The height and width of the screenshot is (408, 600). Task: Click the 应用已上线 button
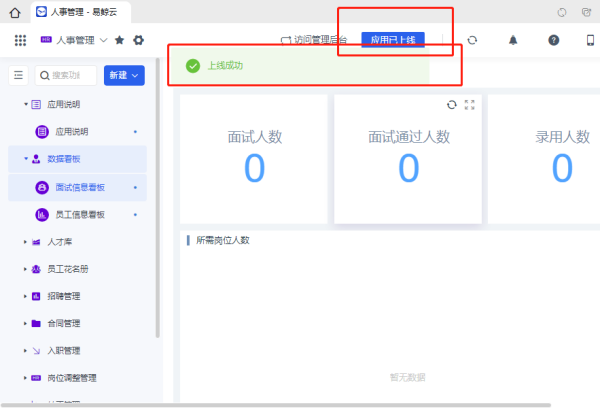[393, 40]
